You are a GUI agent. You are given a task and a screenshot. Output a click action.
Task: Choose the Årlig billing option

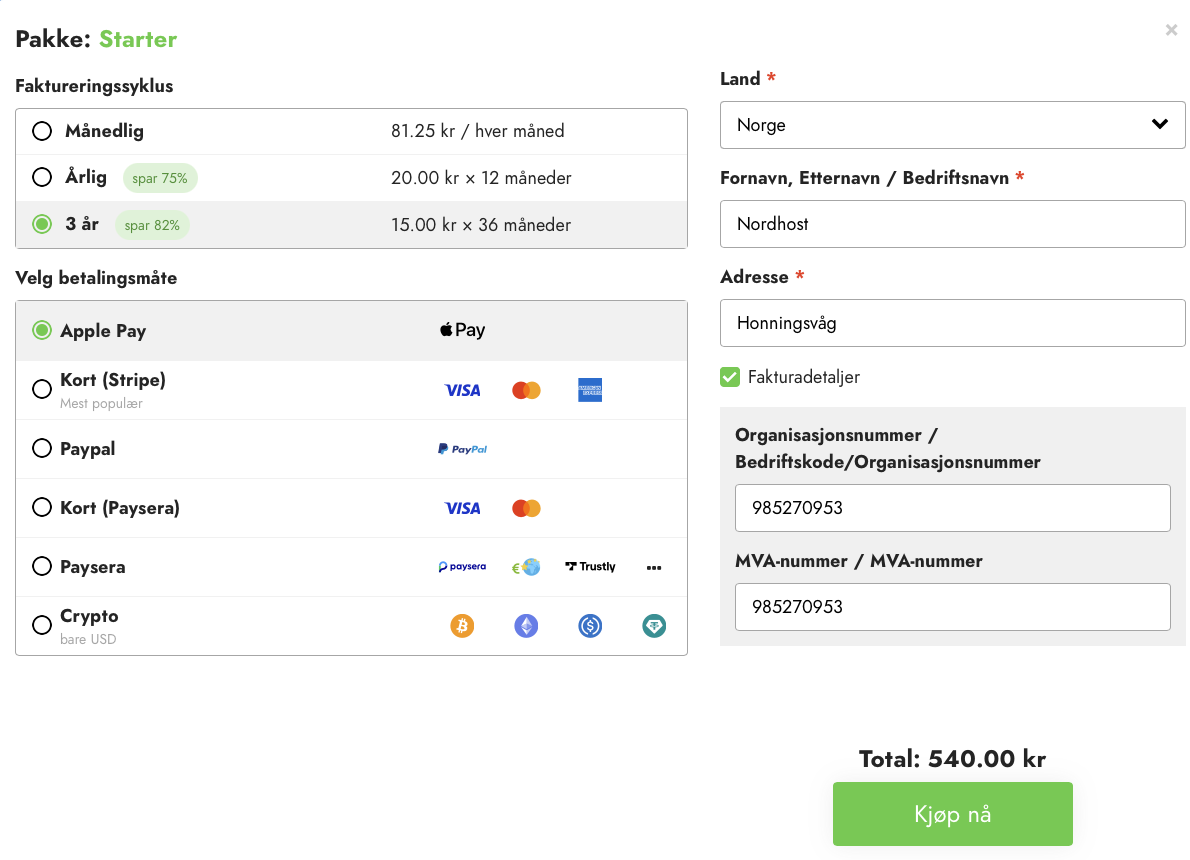point(42,178)
